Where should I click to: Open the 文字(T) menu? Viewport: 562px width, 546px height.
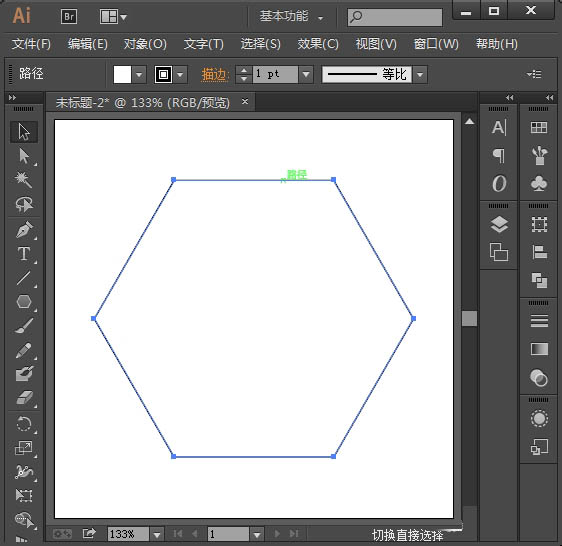coord(204,44)
